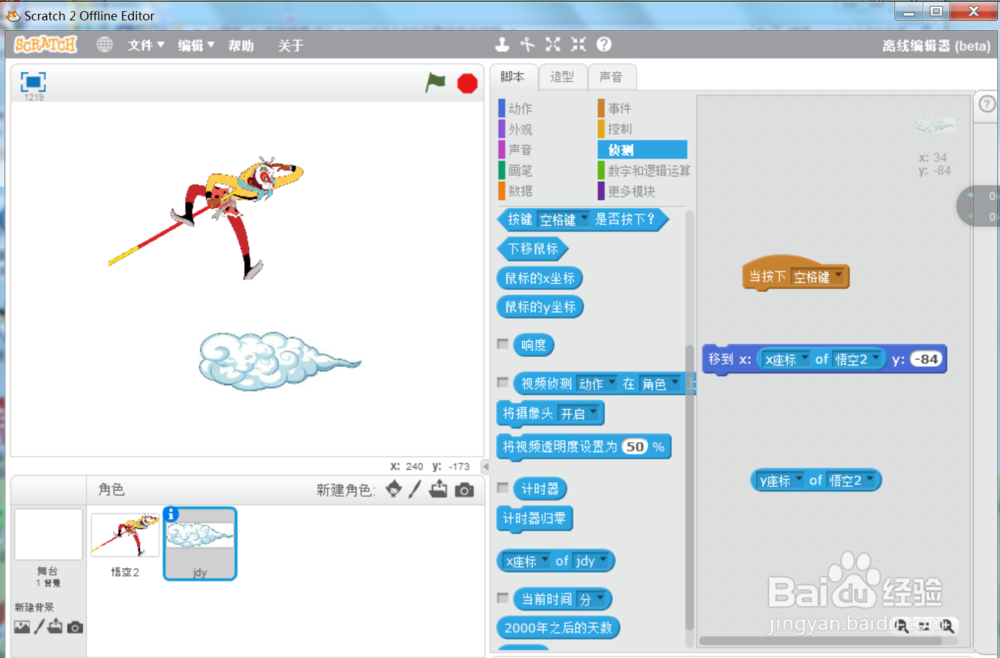Select the jdy sprite thumbnail
Image resolution: width=1000 pixels, height=658 pixels.
coord(200,544)
